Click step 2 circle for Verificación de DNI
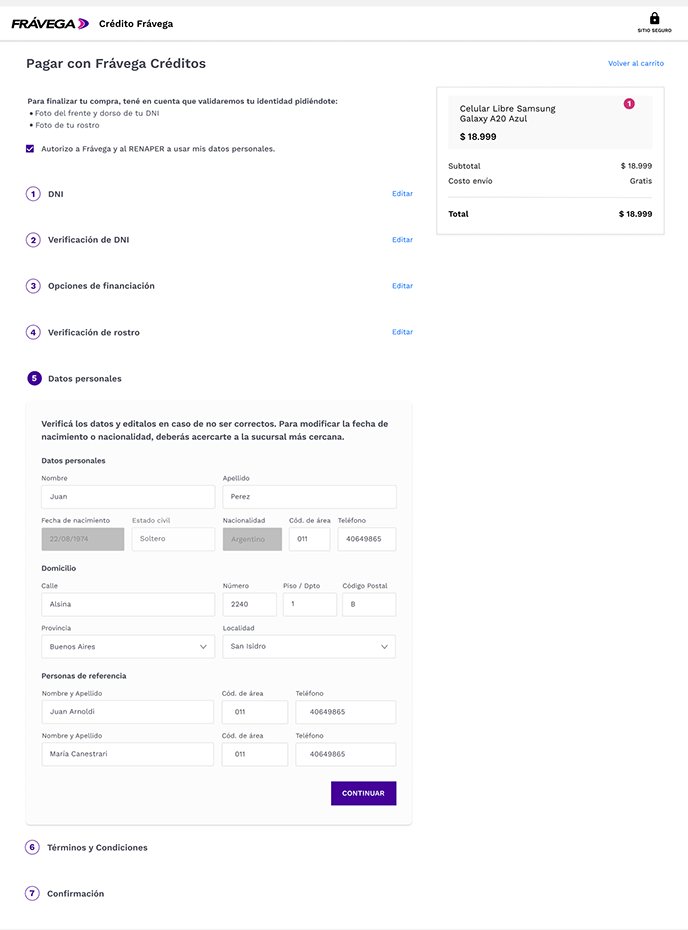This screenshot has height=930, width=688. pos(33,240)
